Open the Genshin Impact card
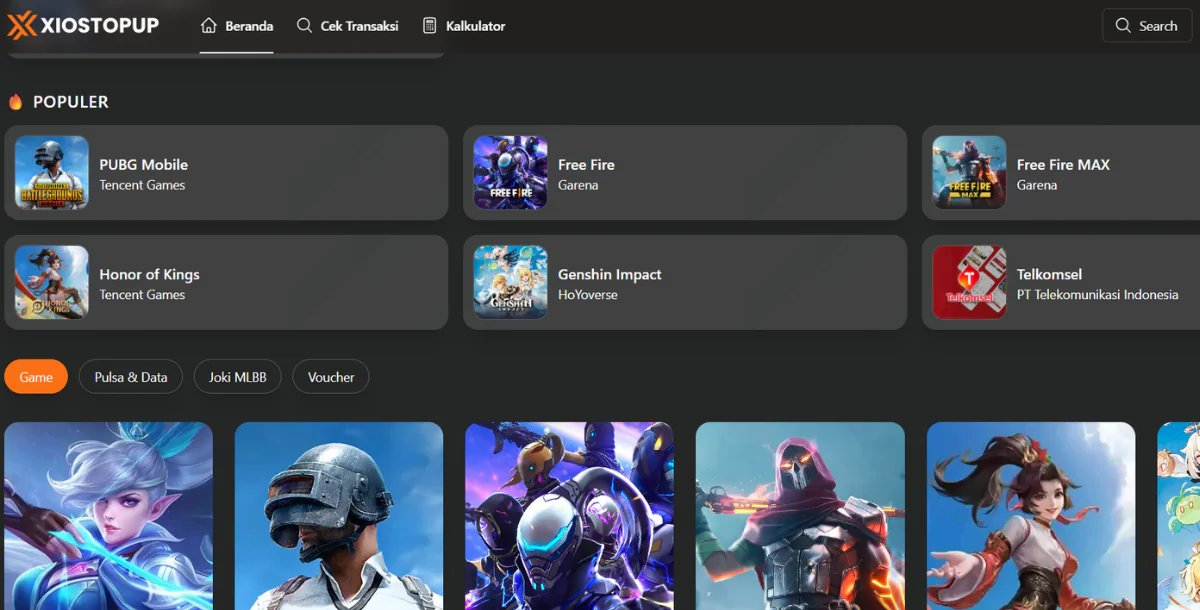This screenshot has width=1200, height=610. (x=685, y=283)
